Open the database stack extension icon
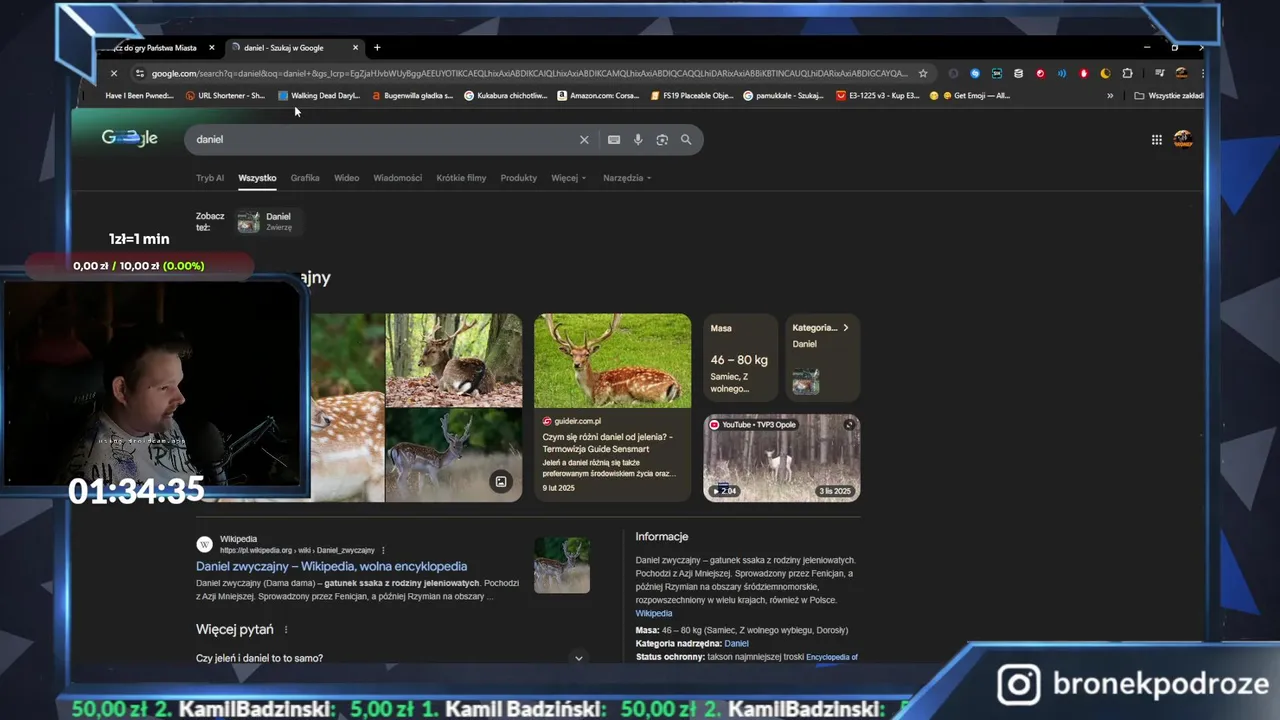 (x=1018, y=73)
